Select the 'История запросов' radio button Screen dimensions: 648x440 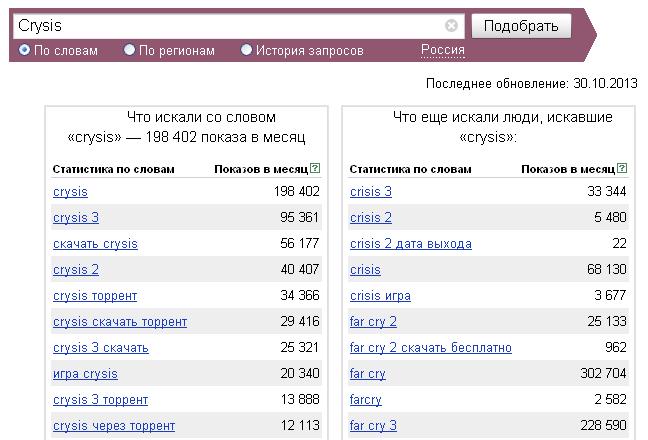click(246, 50)
